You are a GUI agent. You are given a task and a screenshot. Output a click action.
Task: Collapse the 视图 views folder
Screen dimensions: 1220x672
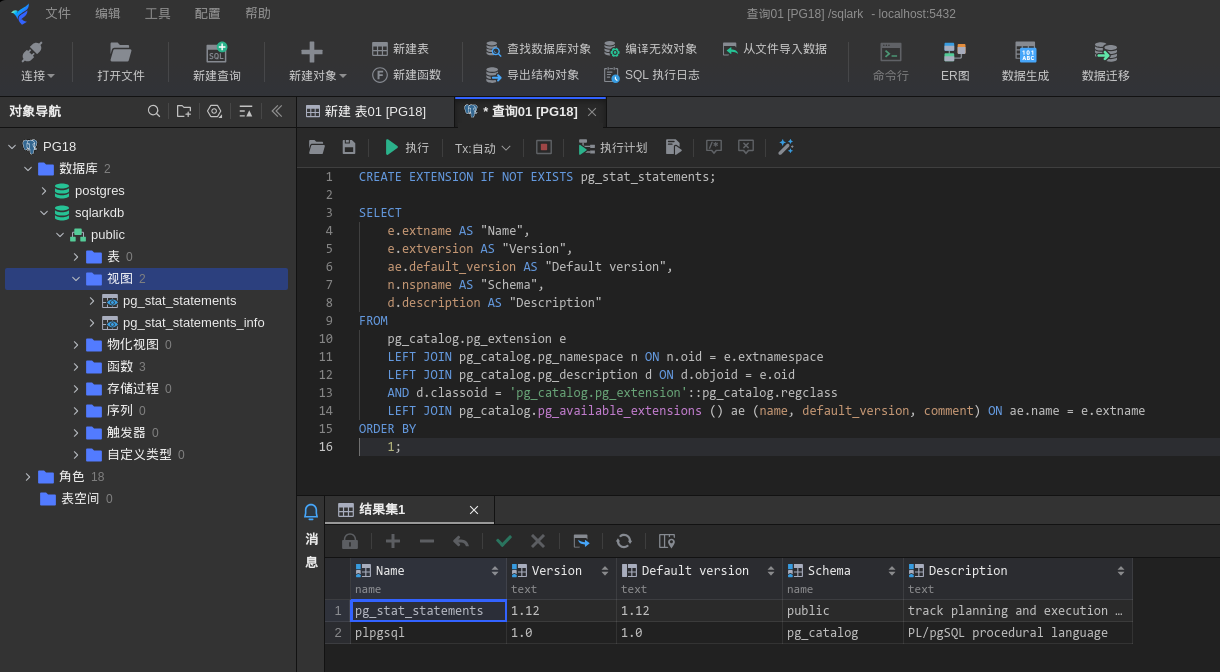coord(76,279)
